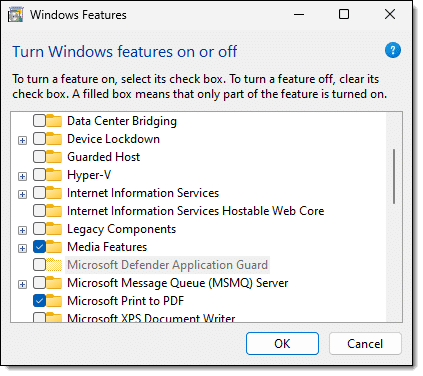
Task: Uncheck the Media Features checkbox
Action: click(39, 247)
